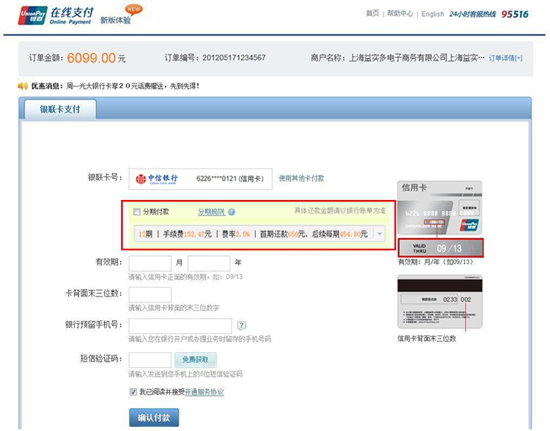Select the 银联卡支付 tab
The height and width of the screenshot is (431, 550).
click(x=60, y=109)
